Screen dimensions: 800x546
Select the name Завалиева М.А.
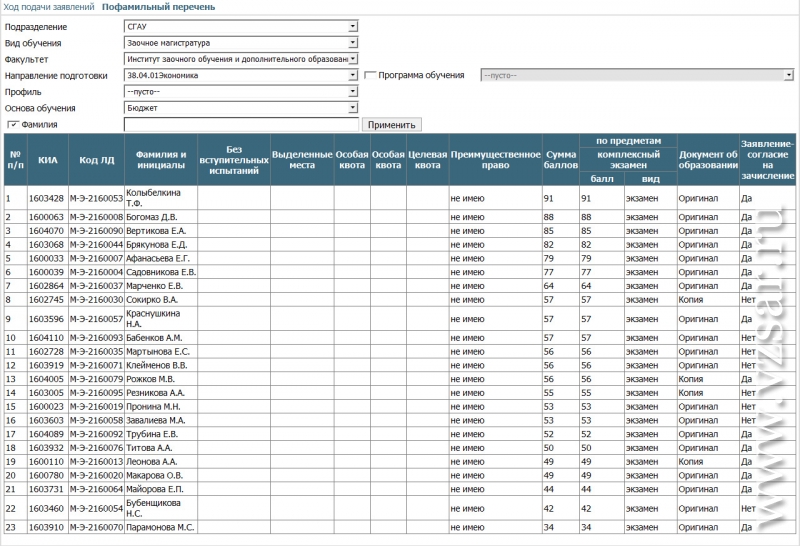point(156,420)
